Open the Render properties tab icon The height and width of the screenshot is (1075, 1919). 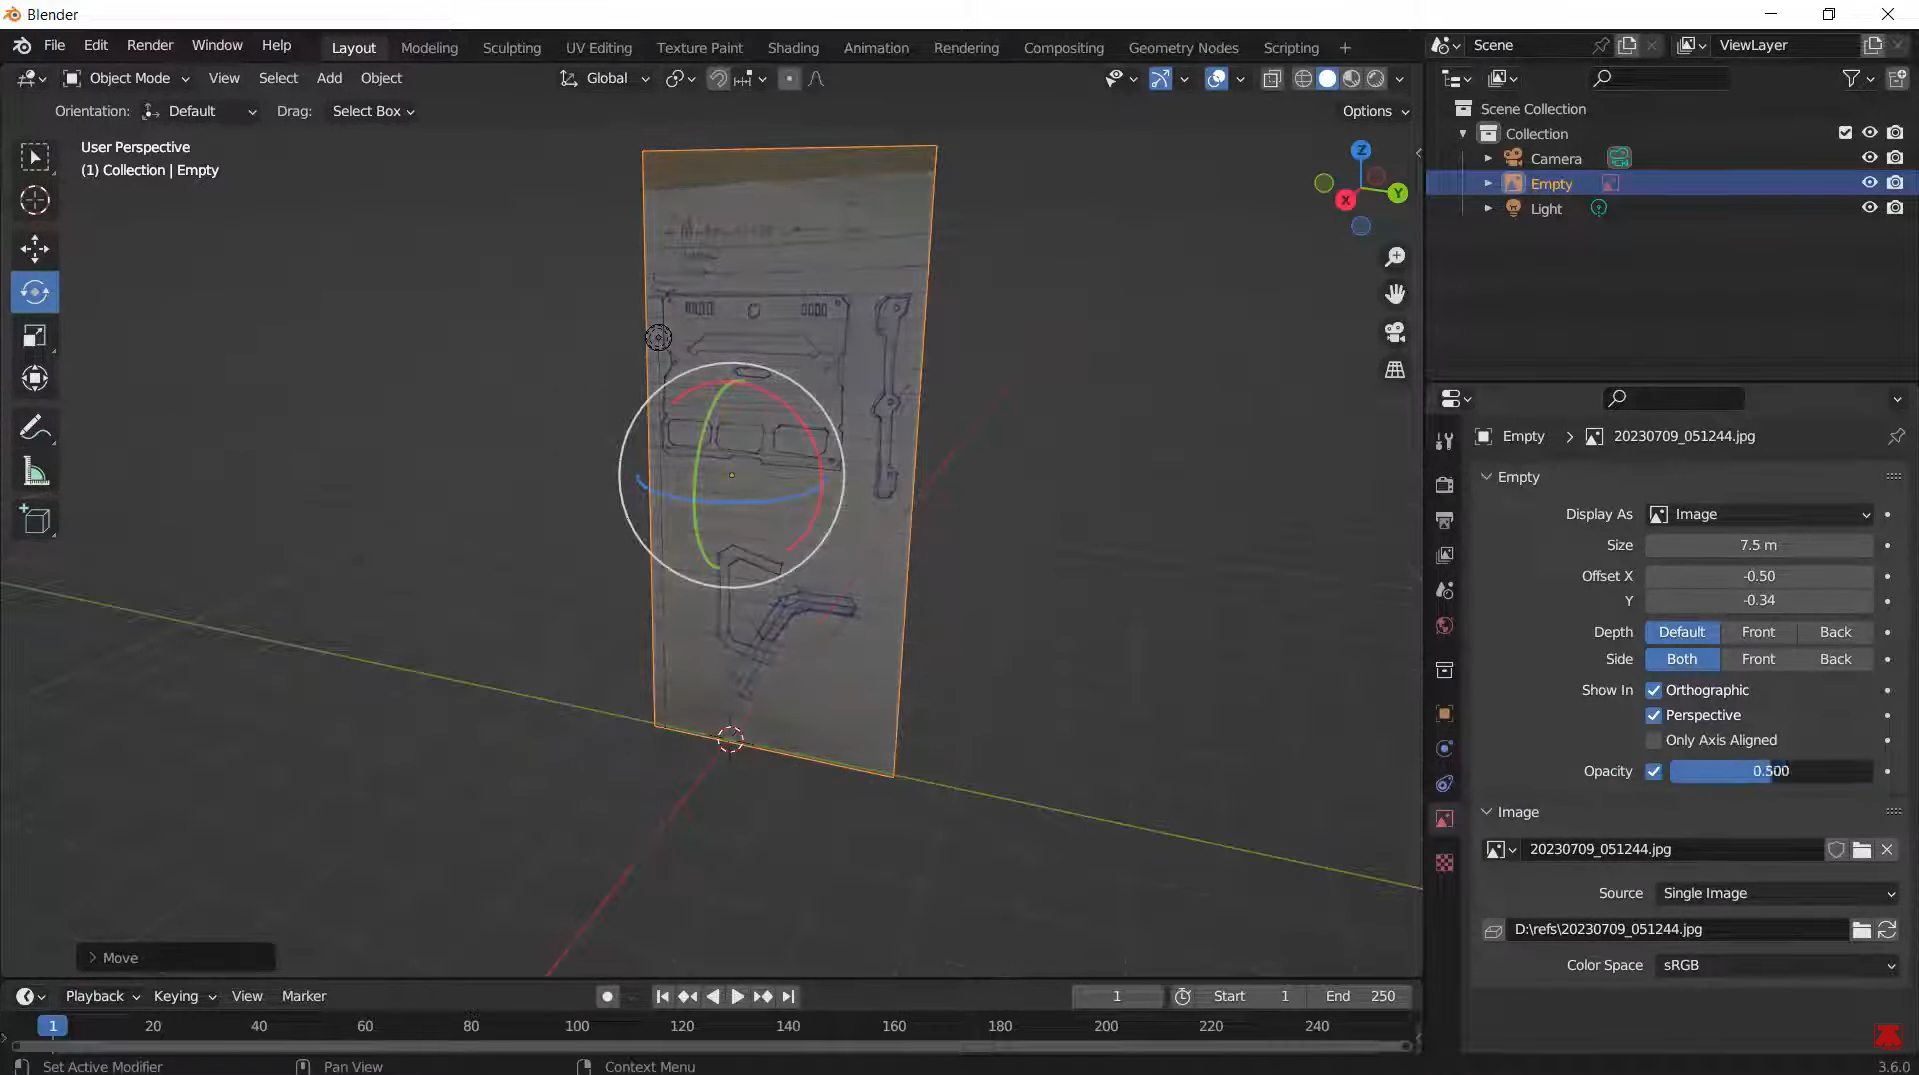[x=1444, y=484]
